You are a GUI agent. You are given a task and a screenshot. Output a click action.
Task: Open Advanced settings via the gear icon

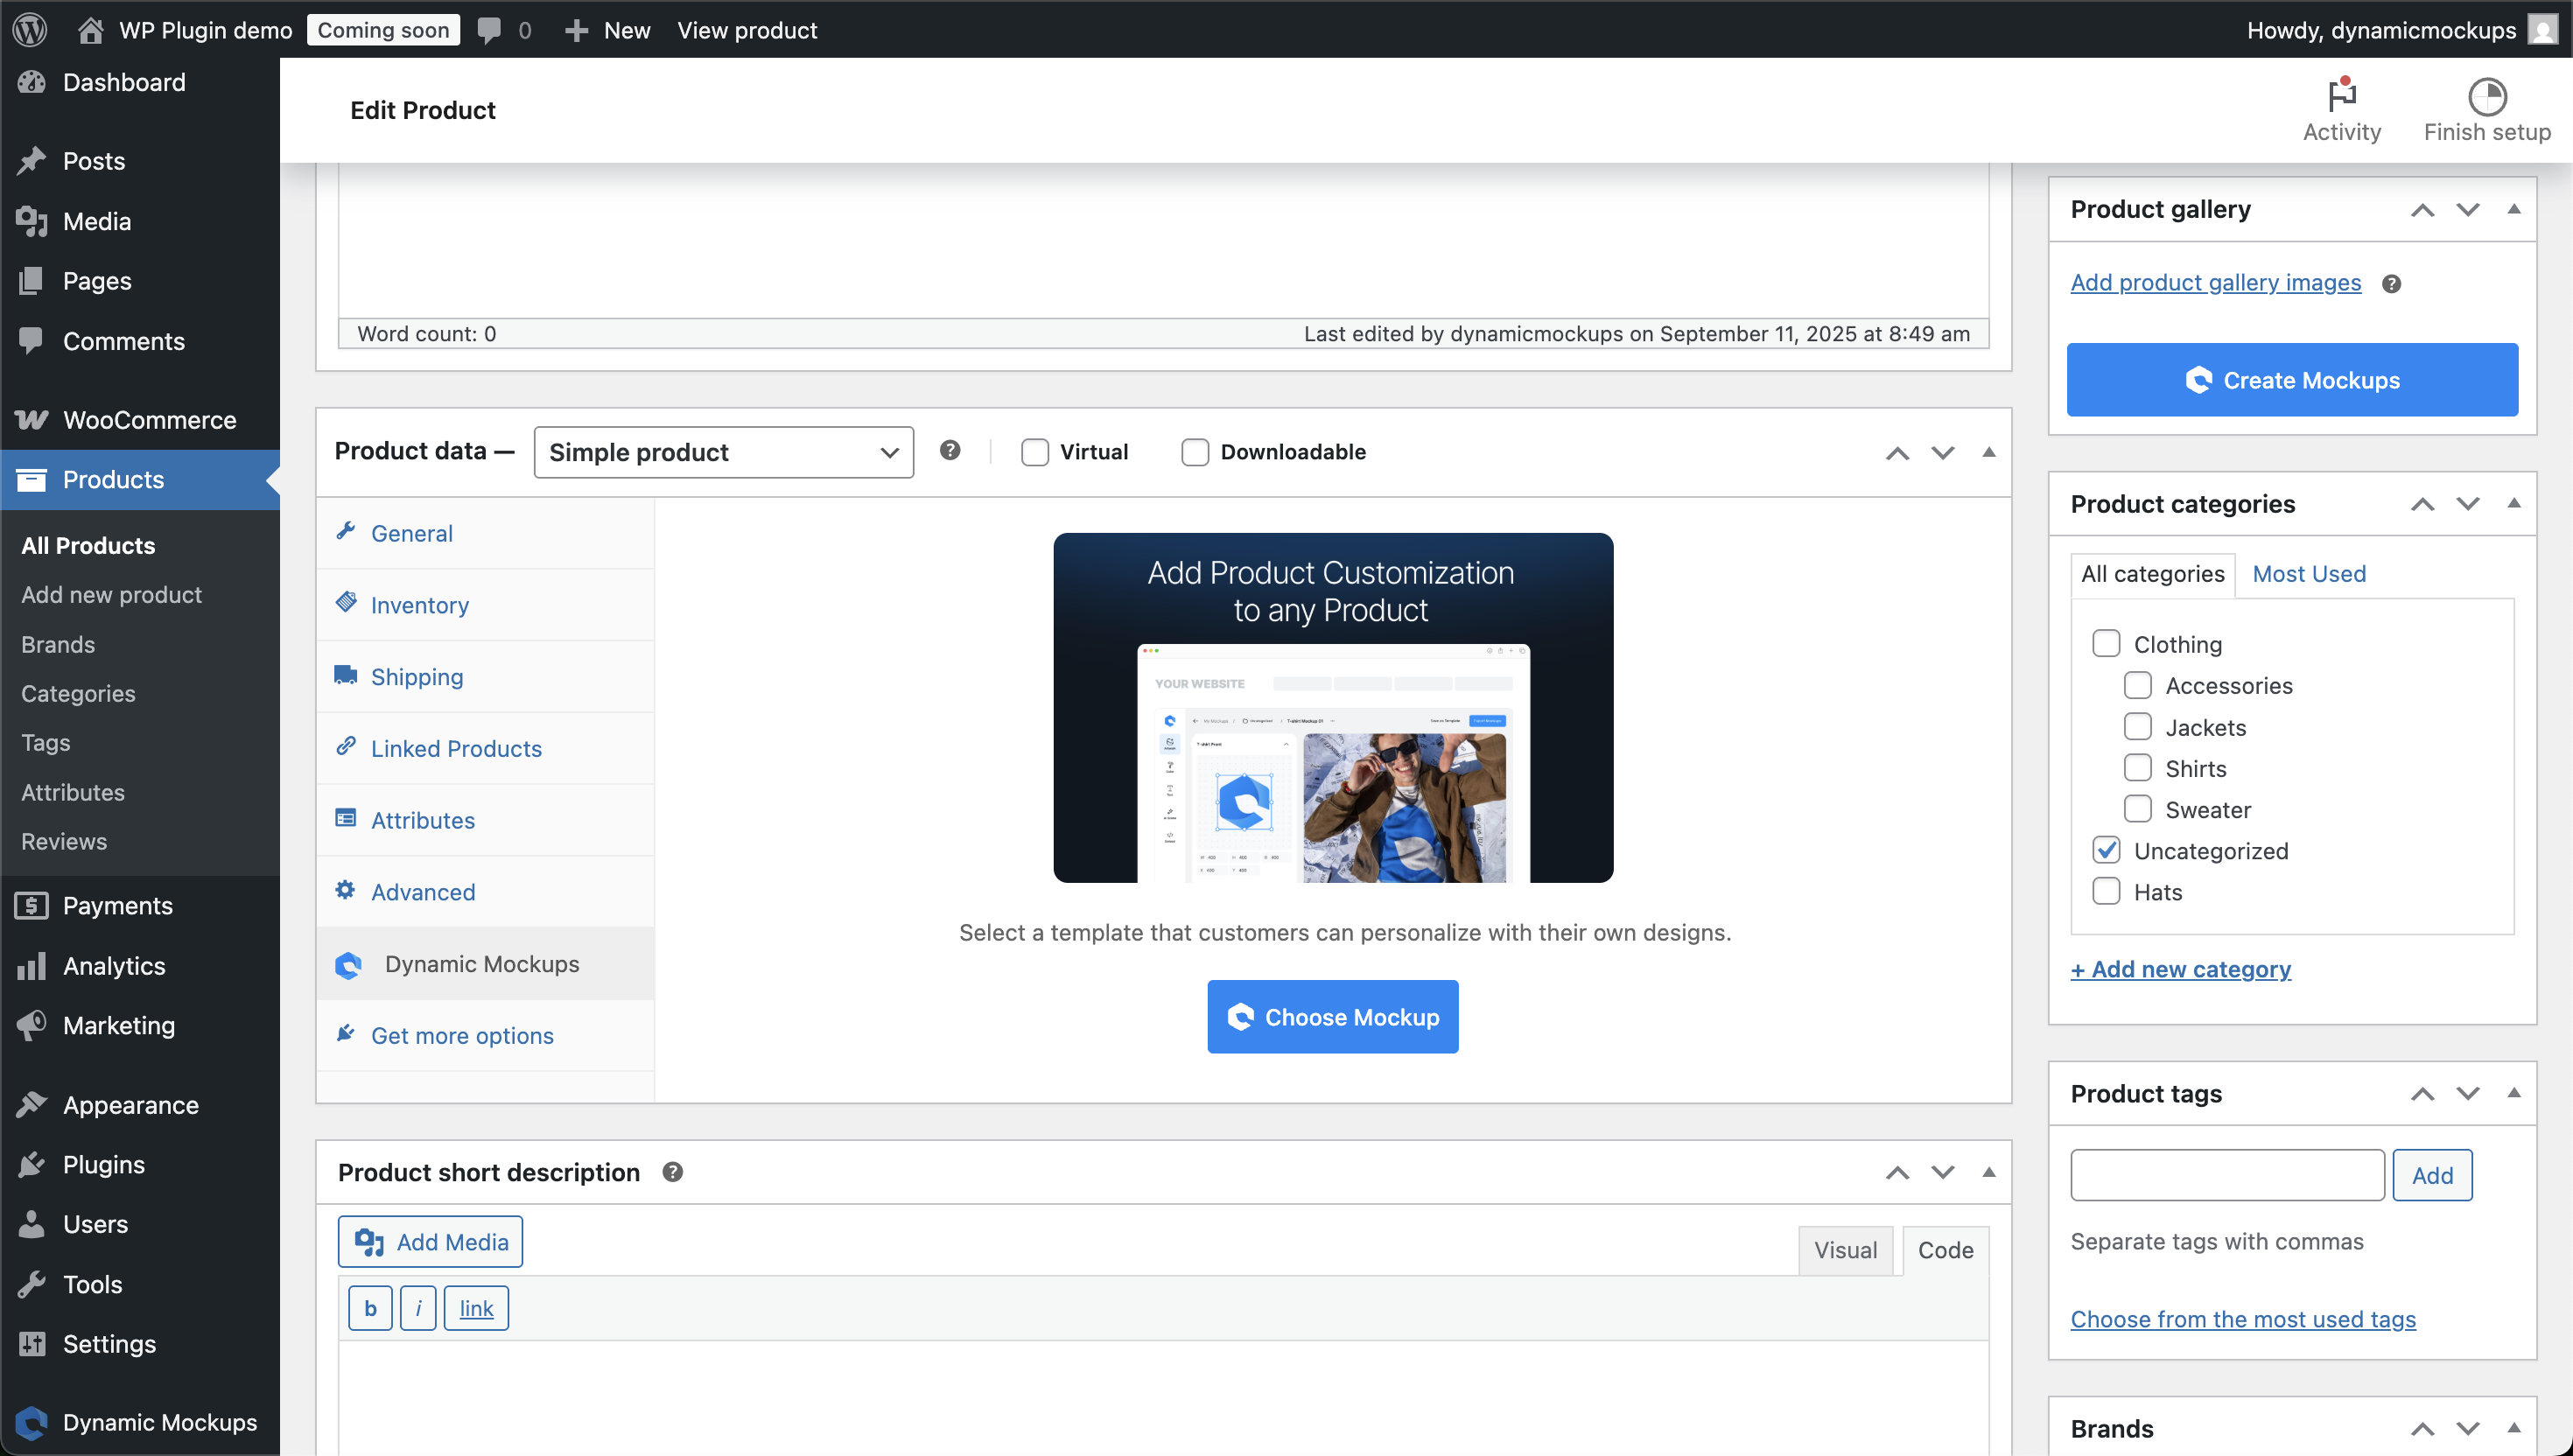click(x=347, y=891)
